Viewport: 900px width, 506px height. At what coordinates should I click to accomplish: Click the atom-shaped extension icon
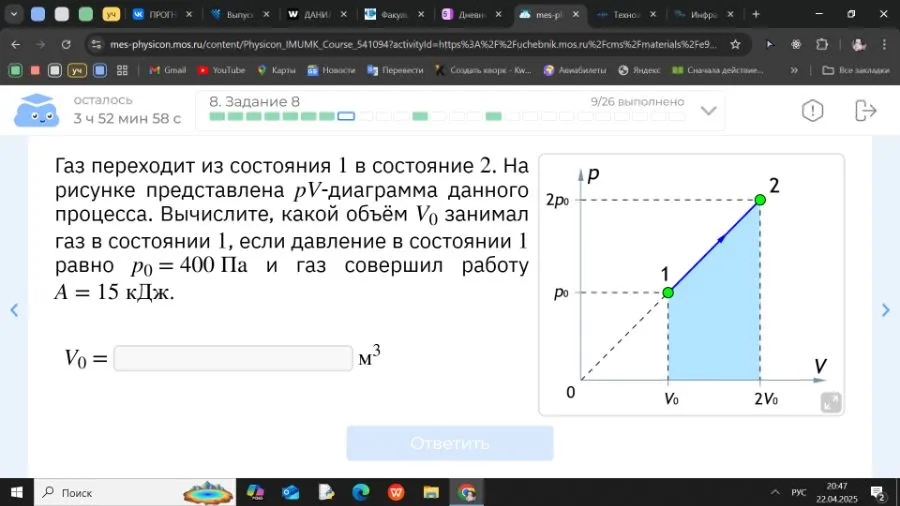796,44
